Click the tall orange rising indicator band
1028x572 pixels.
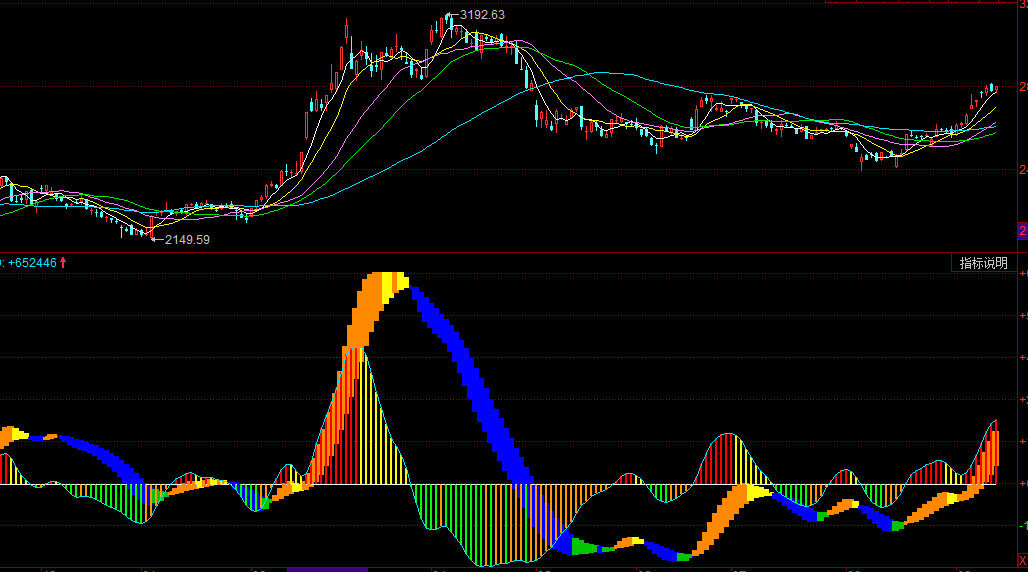[362, 320]
